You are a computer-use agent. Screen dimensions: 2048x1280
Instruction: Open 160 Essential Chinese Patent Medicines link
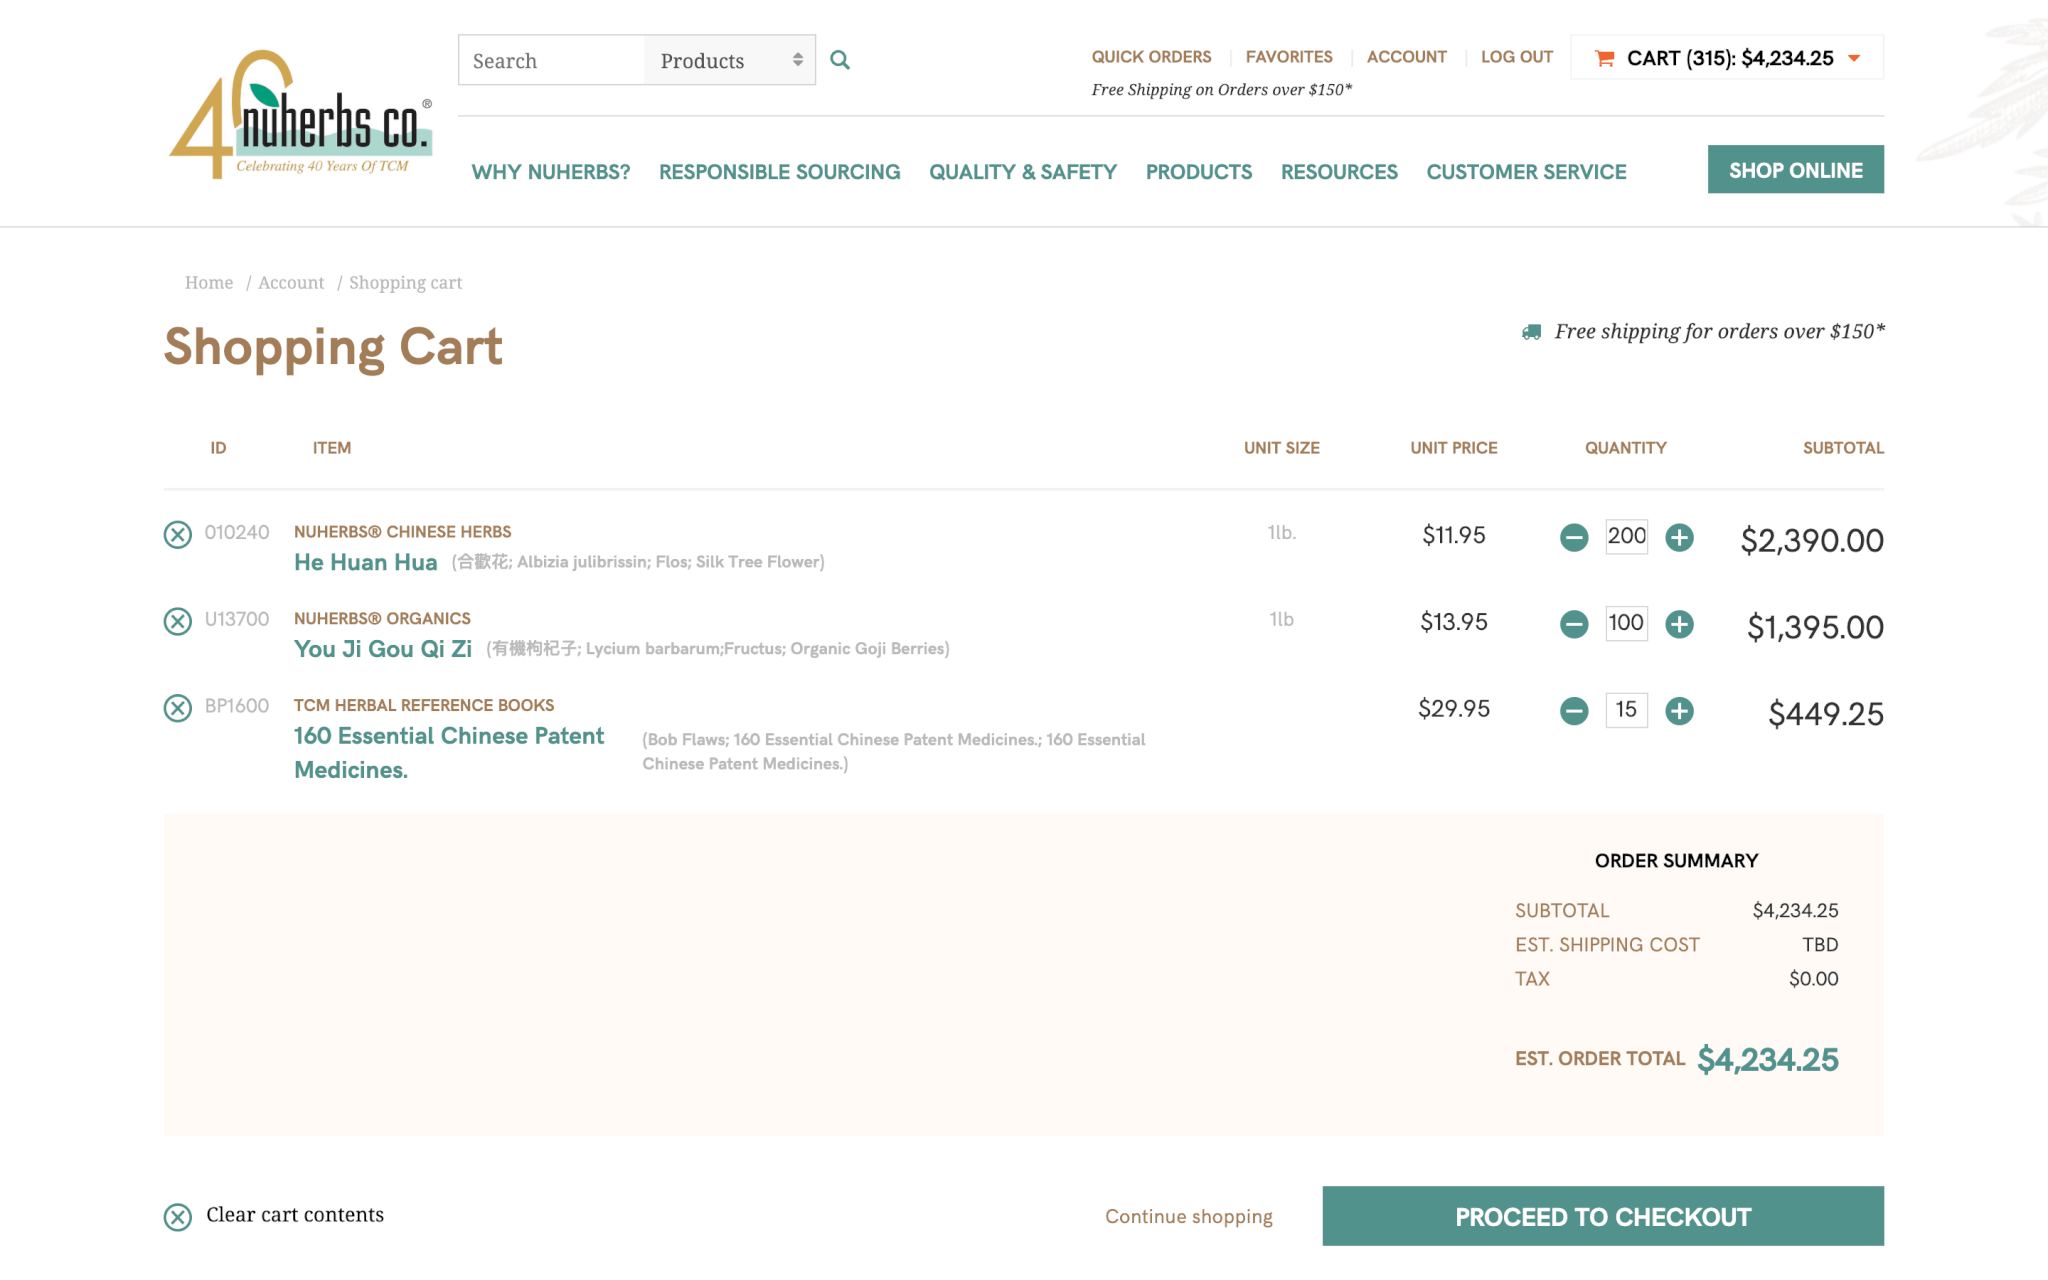pos(448,753)
